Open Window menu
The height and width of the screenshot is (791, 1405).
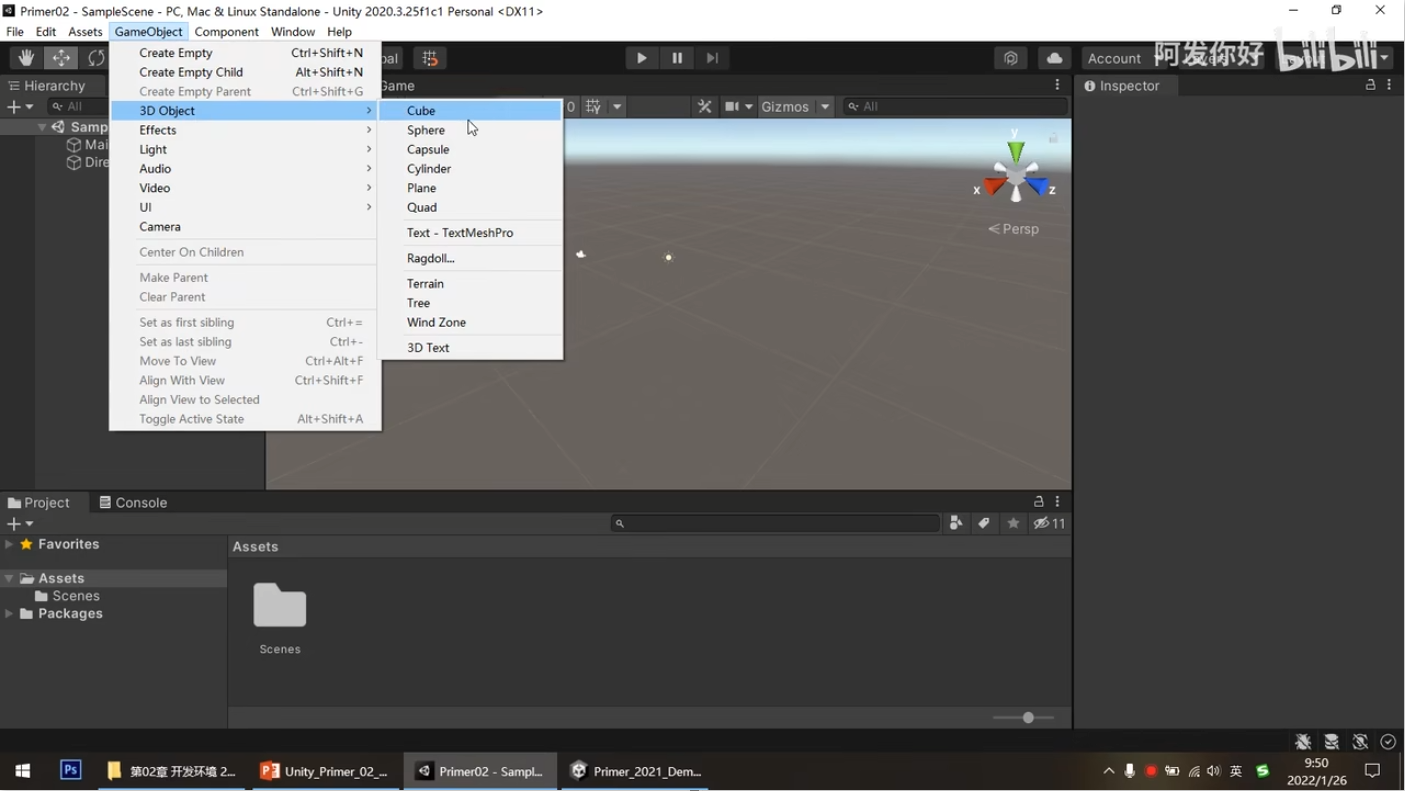(293, 32)
